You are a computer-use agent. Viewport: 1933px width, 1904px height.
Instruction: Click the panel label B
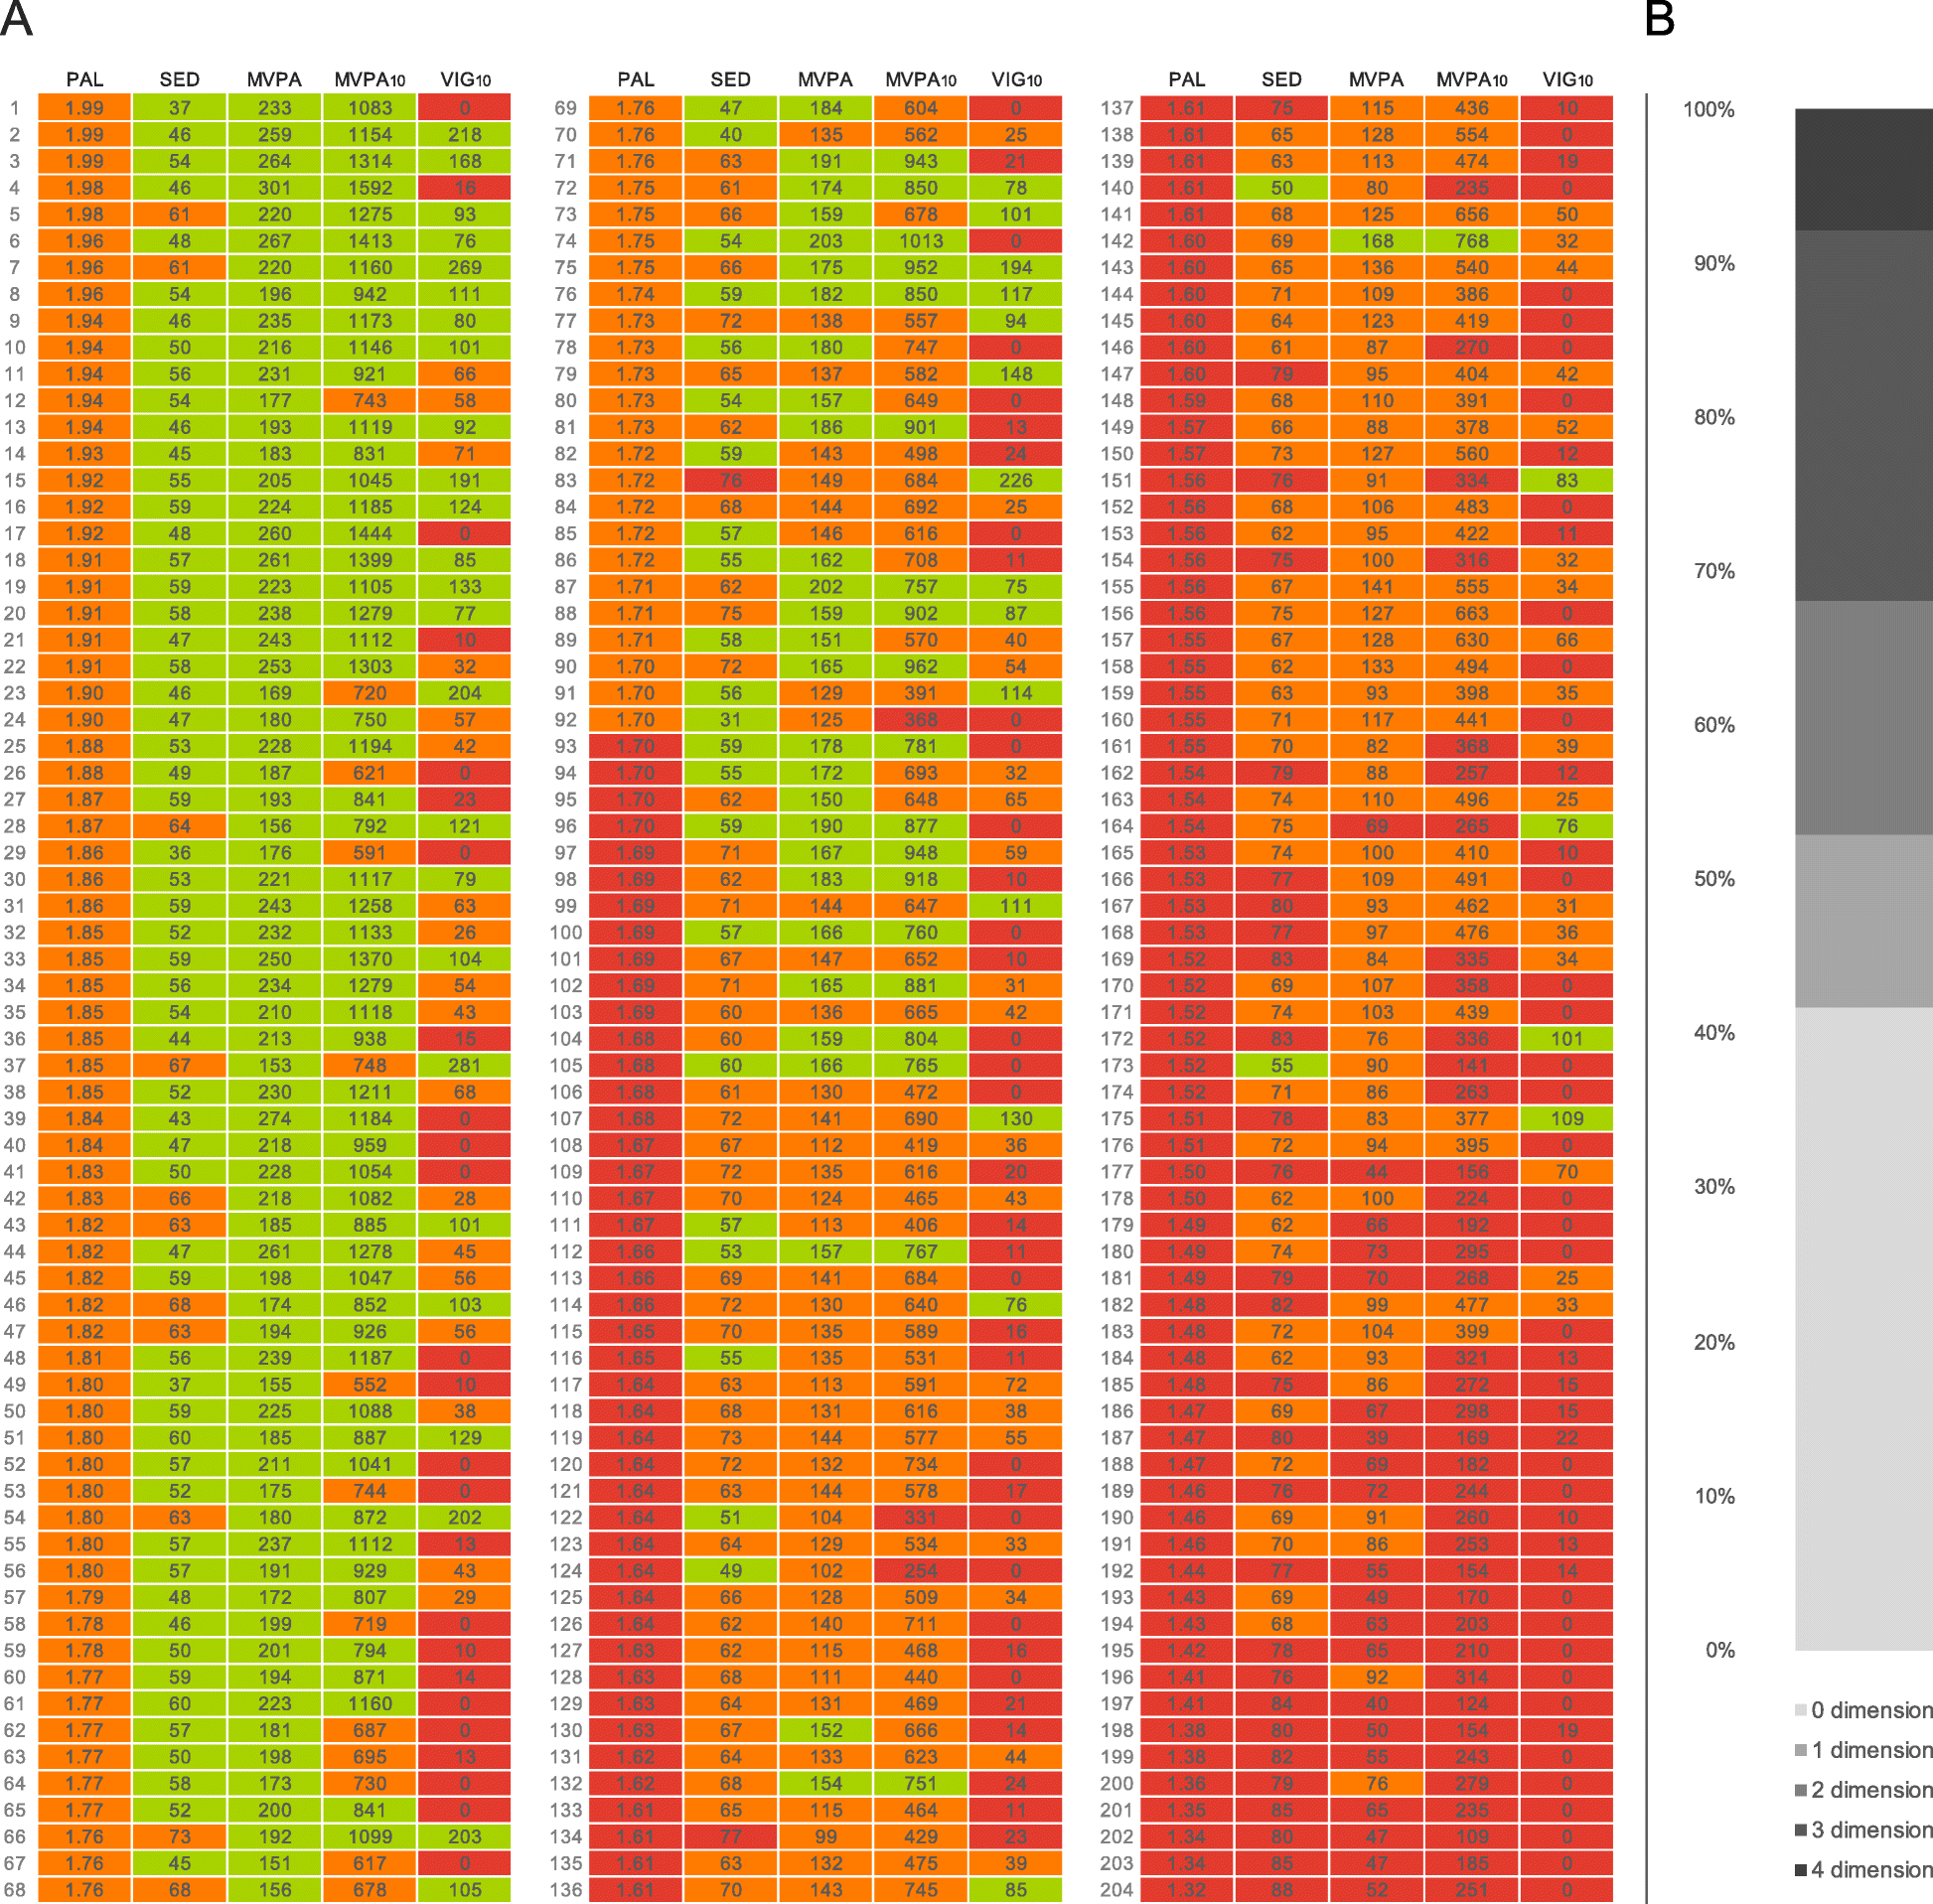pos(1659,19)
